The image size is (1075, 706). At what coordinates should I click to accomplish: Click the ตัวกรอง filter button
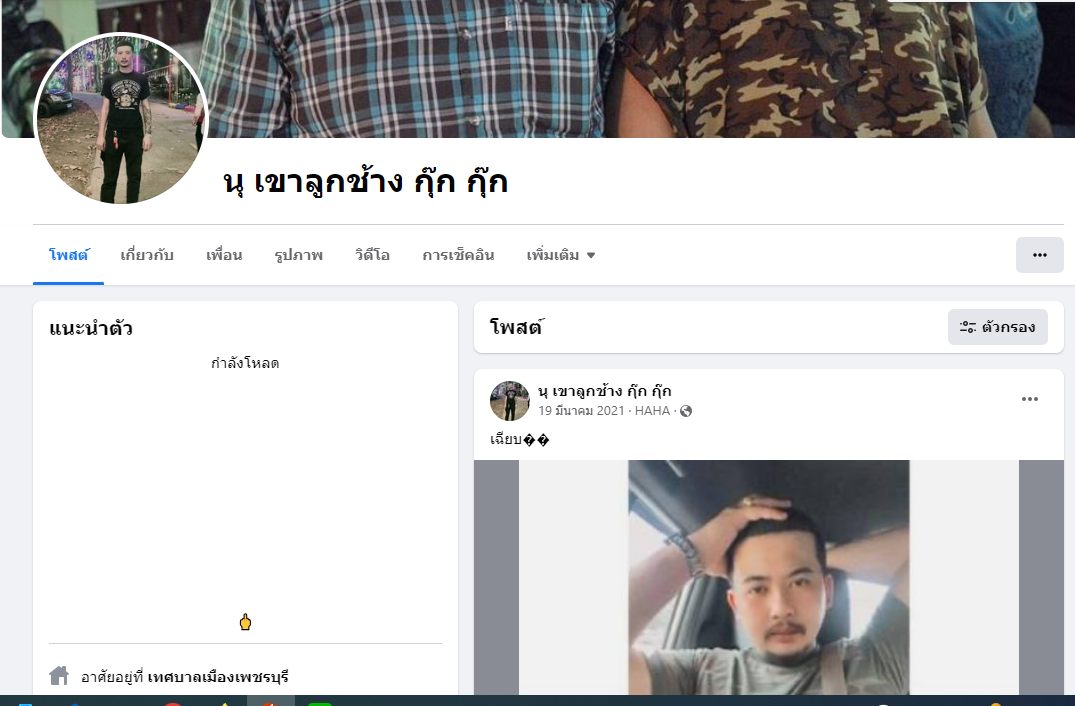pyautogui.click(x=998, y=327)
